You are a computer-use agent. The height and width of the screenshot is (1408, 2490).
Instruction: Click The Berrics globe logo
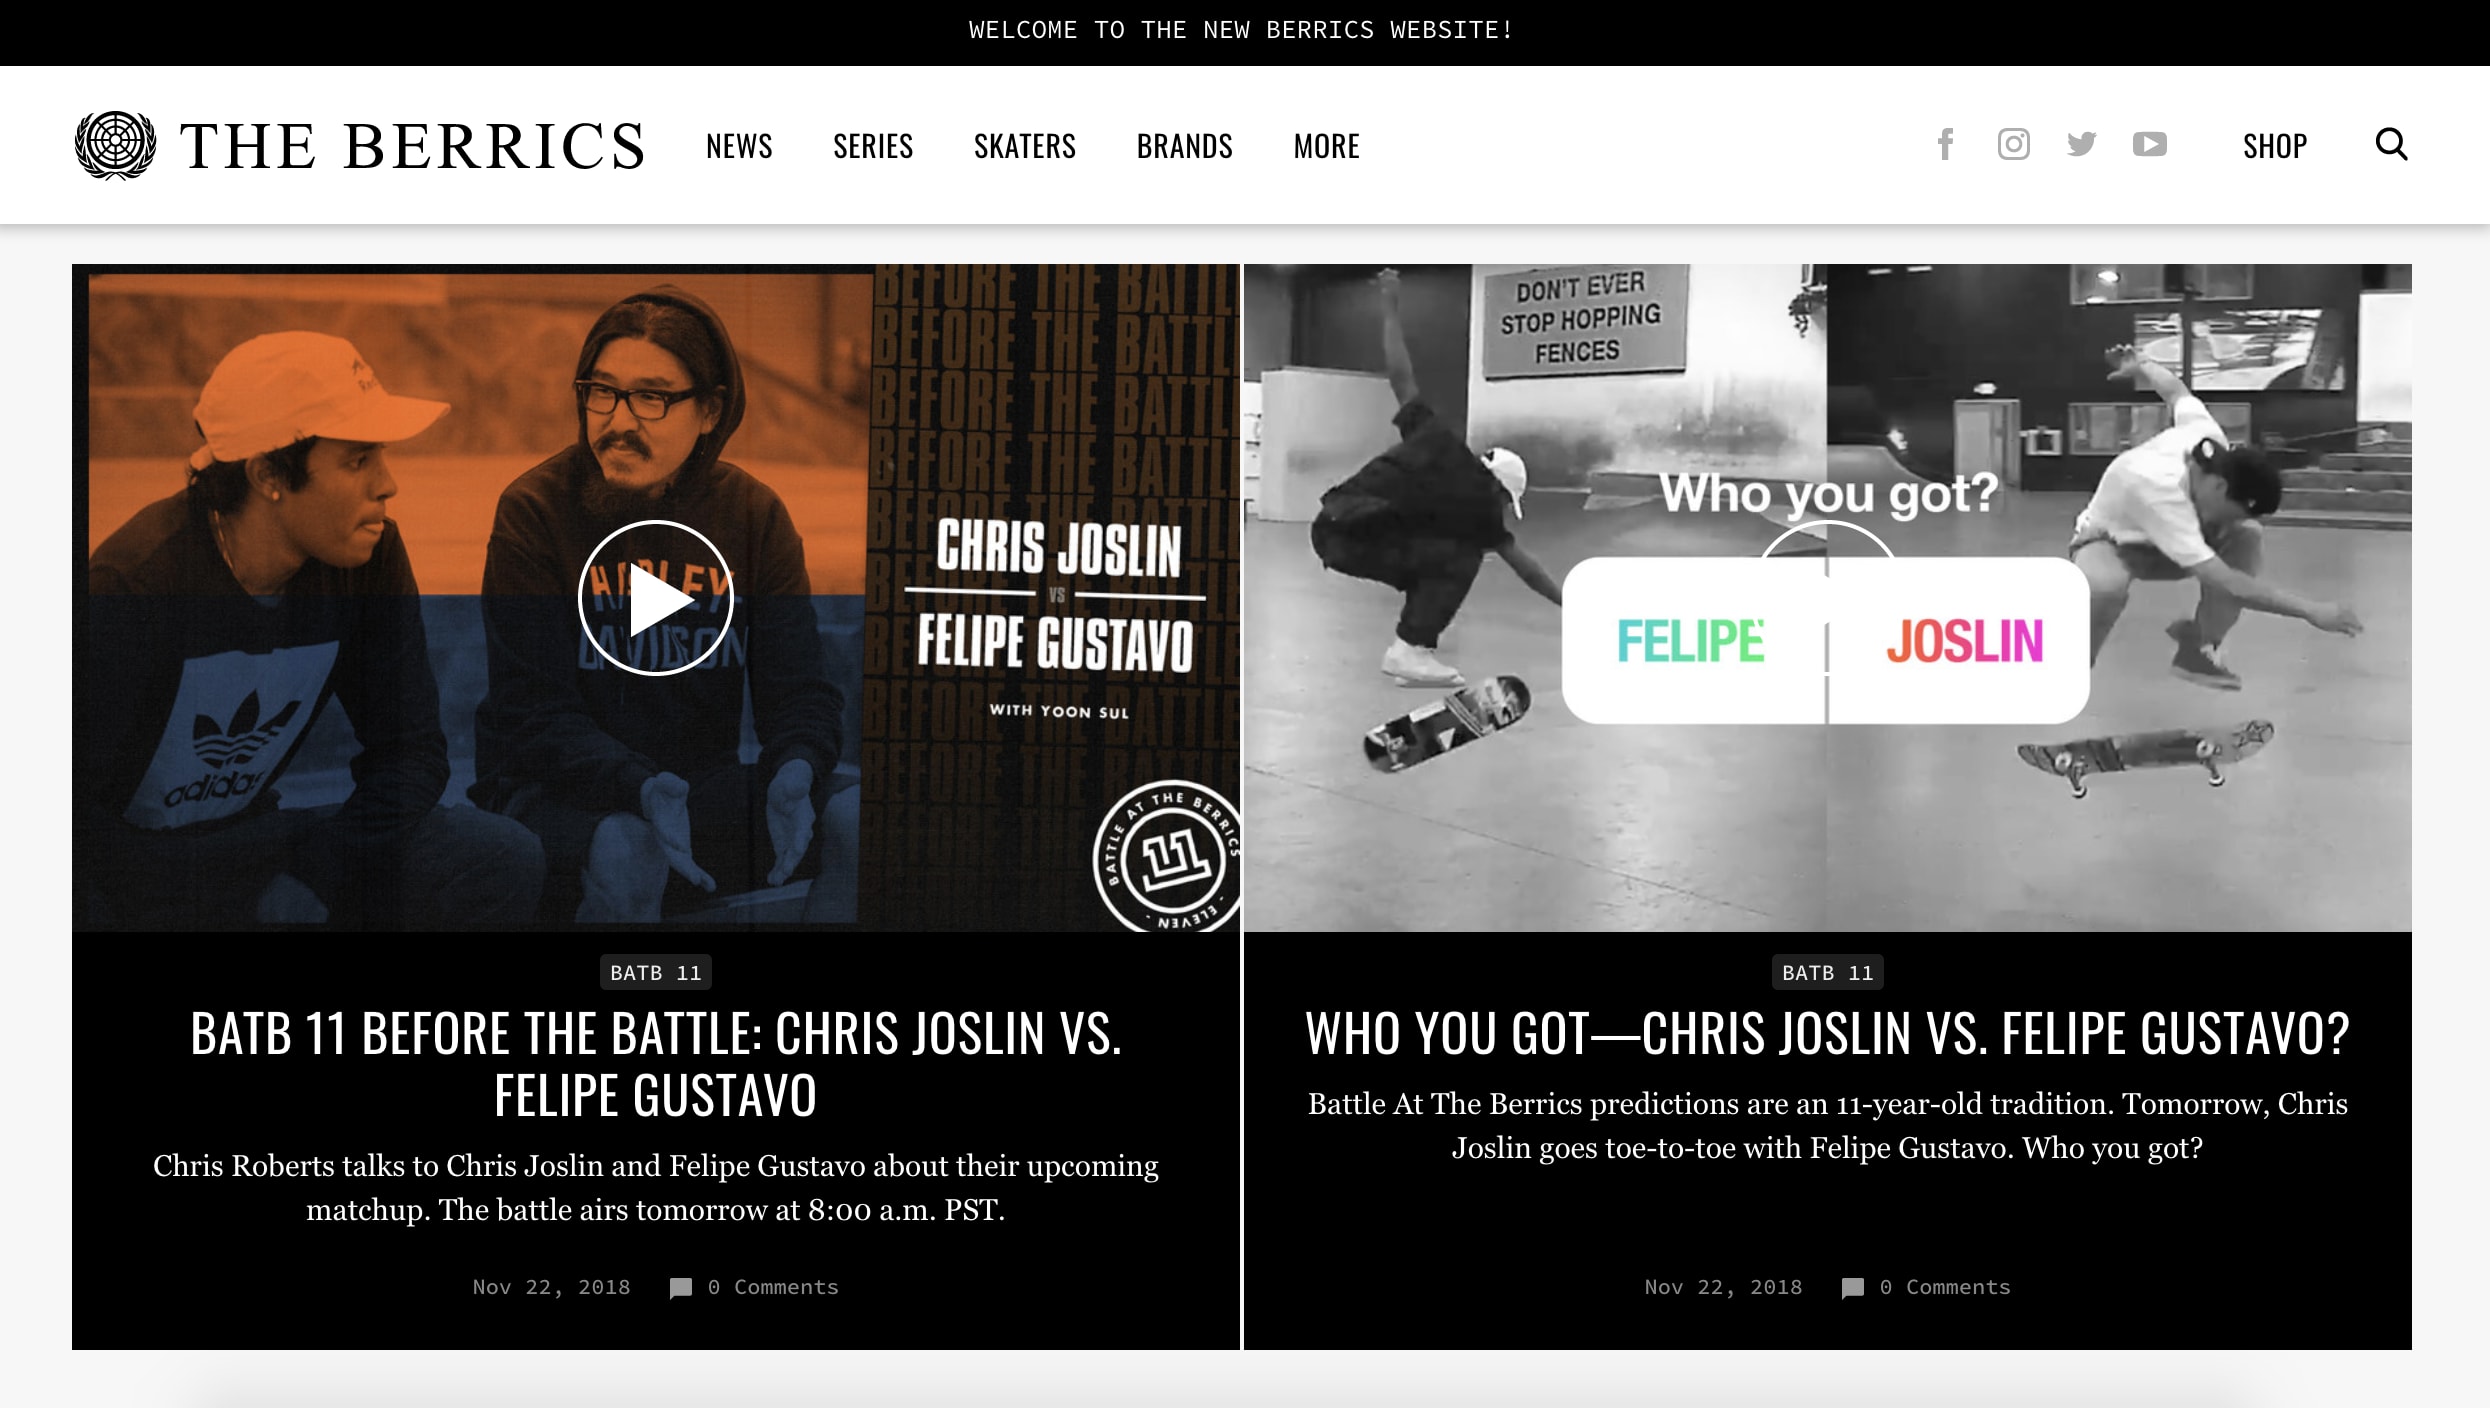click(116, 145)
